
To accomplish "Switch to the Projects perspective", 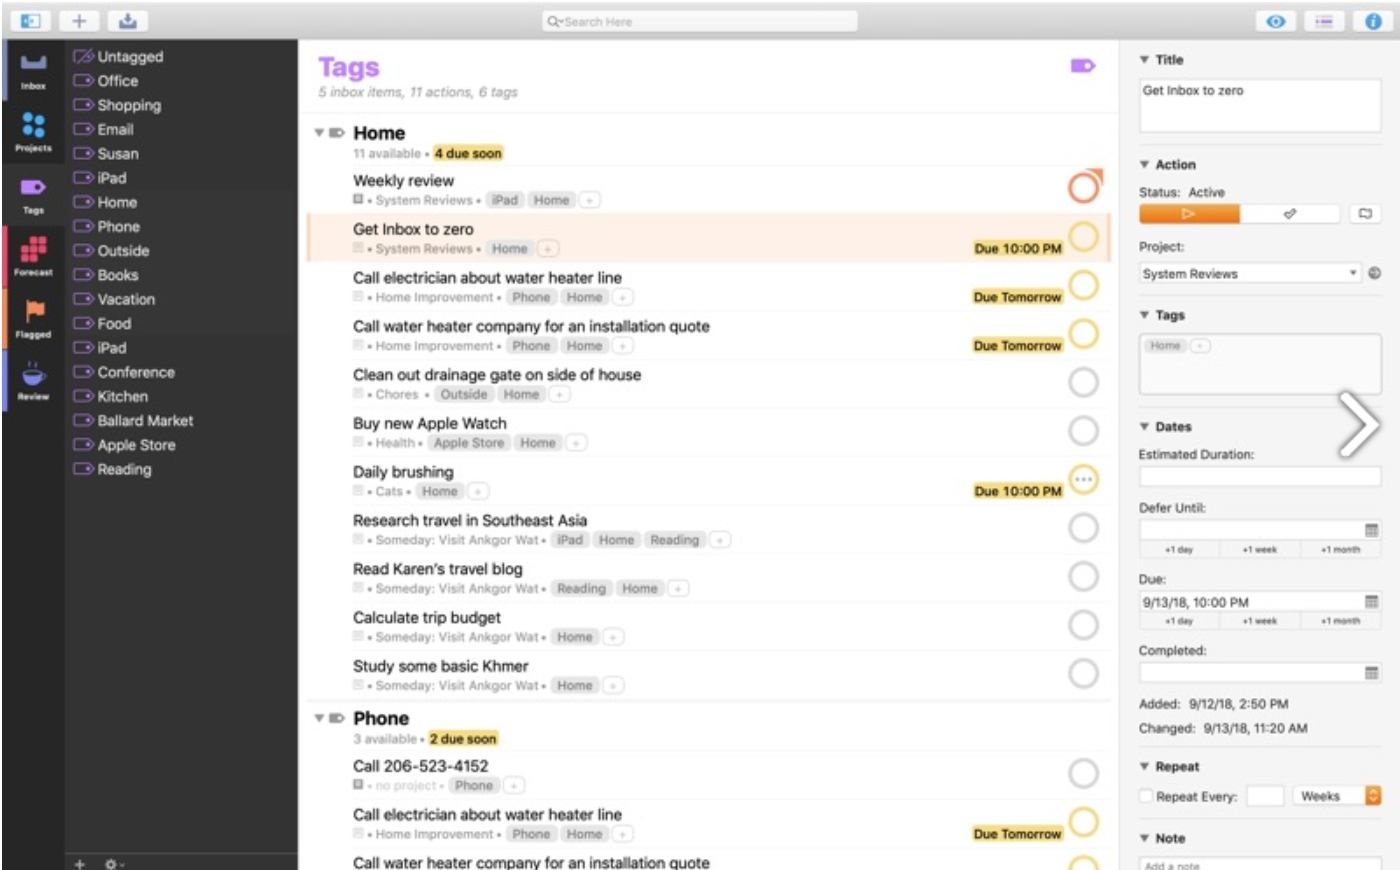I will coord(33,132).
